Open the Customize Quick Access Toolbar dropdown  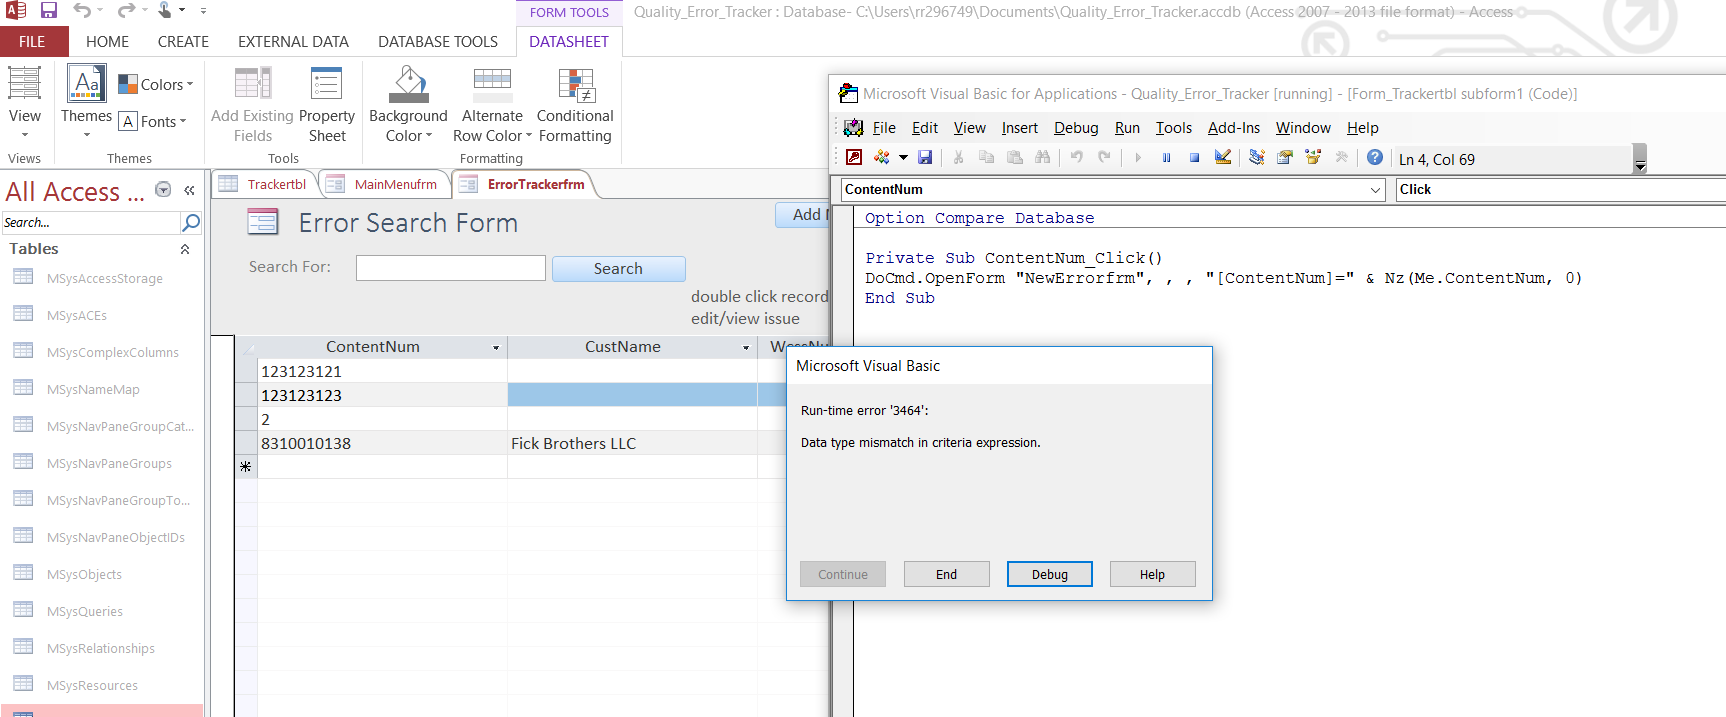[x=203, y=11]
